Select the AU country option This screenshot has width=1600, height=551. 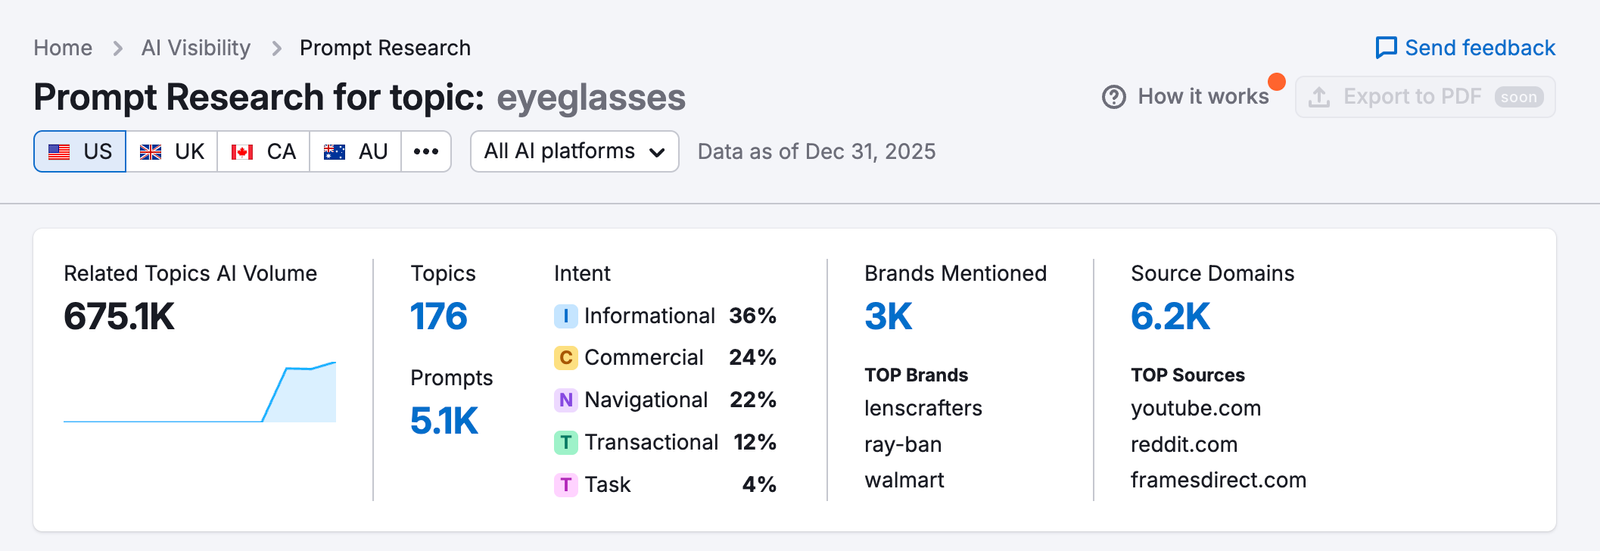[355, 152]
